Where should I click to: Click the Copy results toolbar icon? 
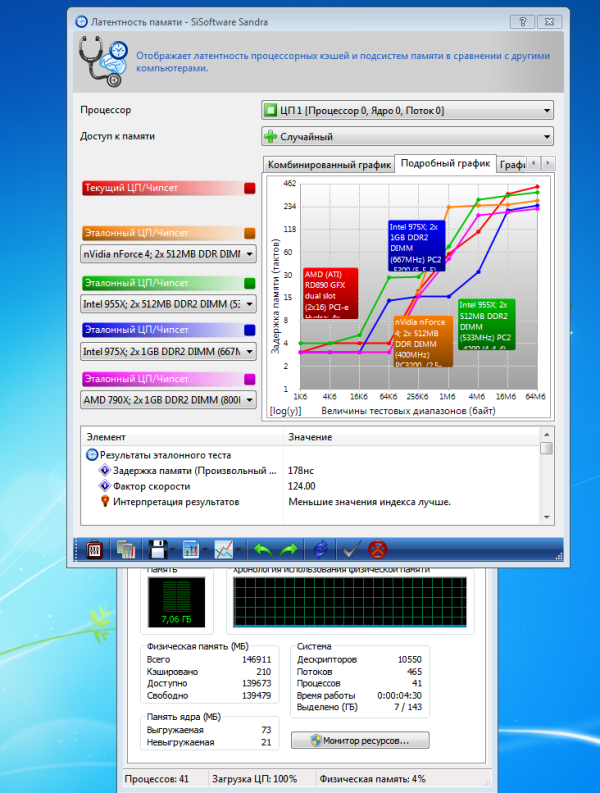click(125, 548)
